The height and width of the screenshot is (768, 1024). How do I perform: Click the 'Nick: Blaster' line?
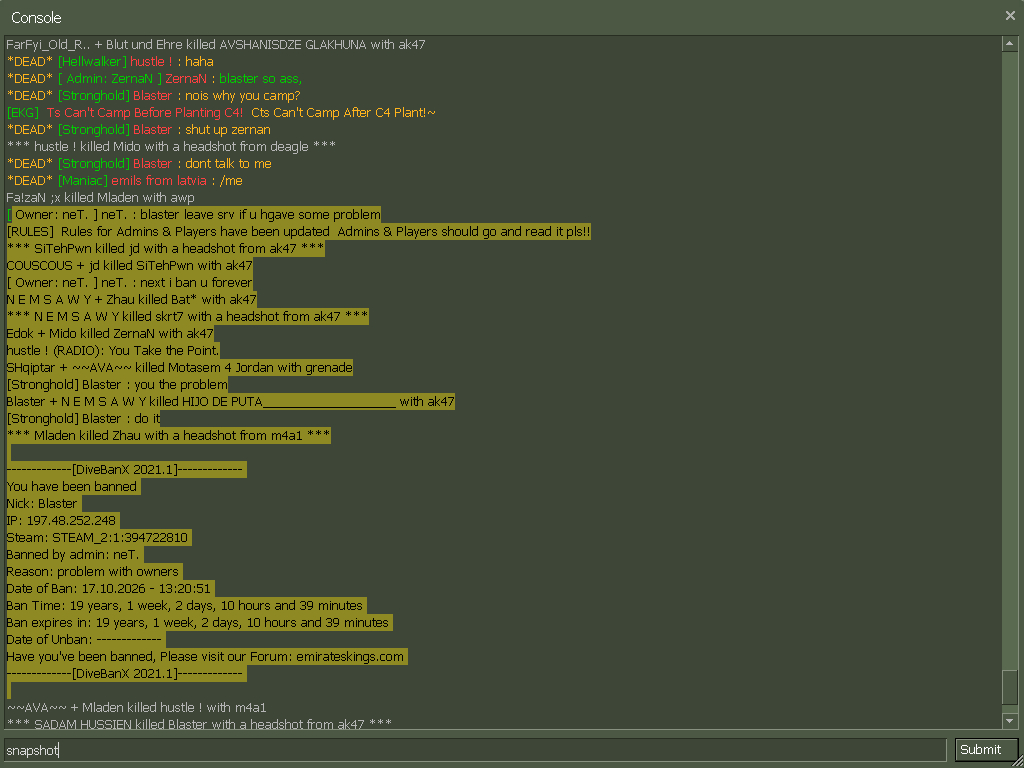coord(44,503)
